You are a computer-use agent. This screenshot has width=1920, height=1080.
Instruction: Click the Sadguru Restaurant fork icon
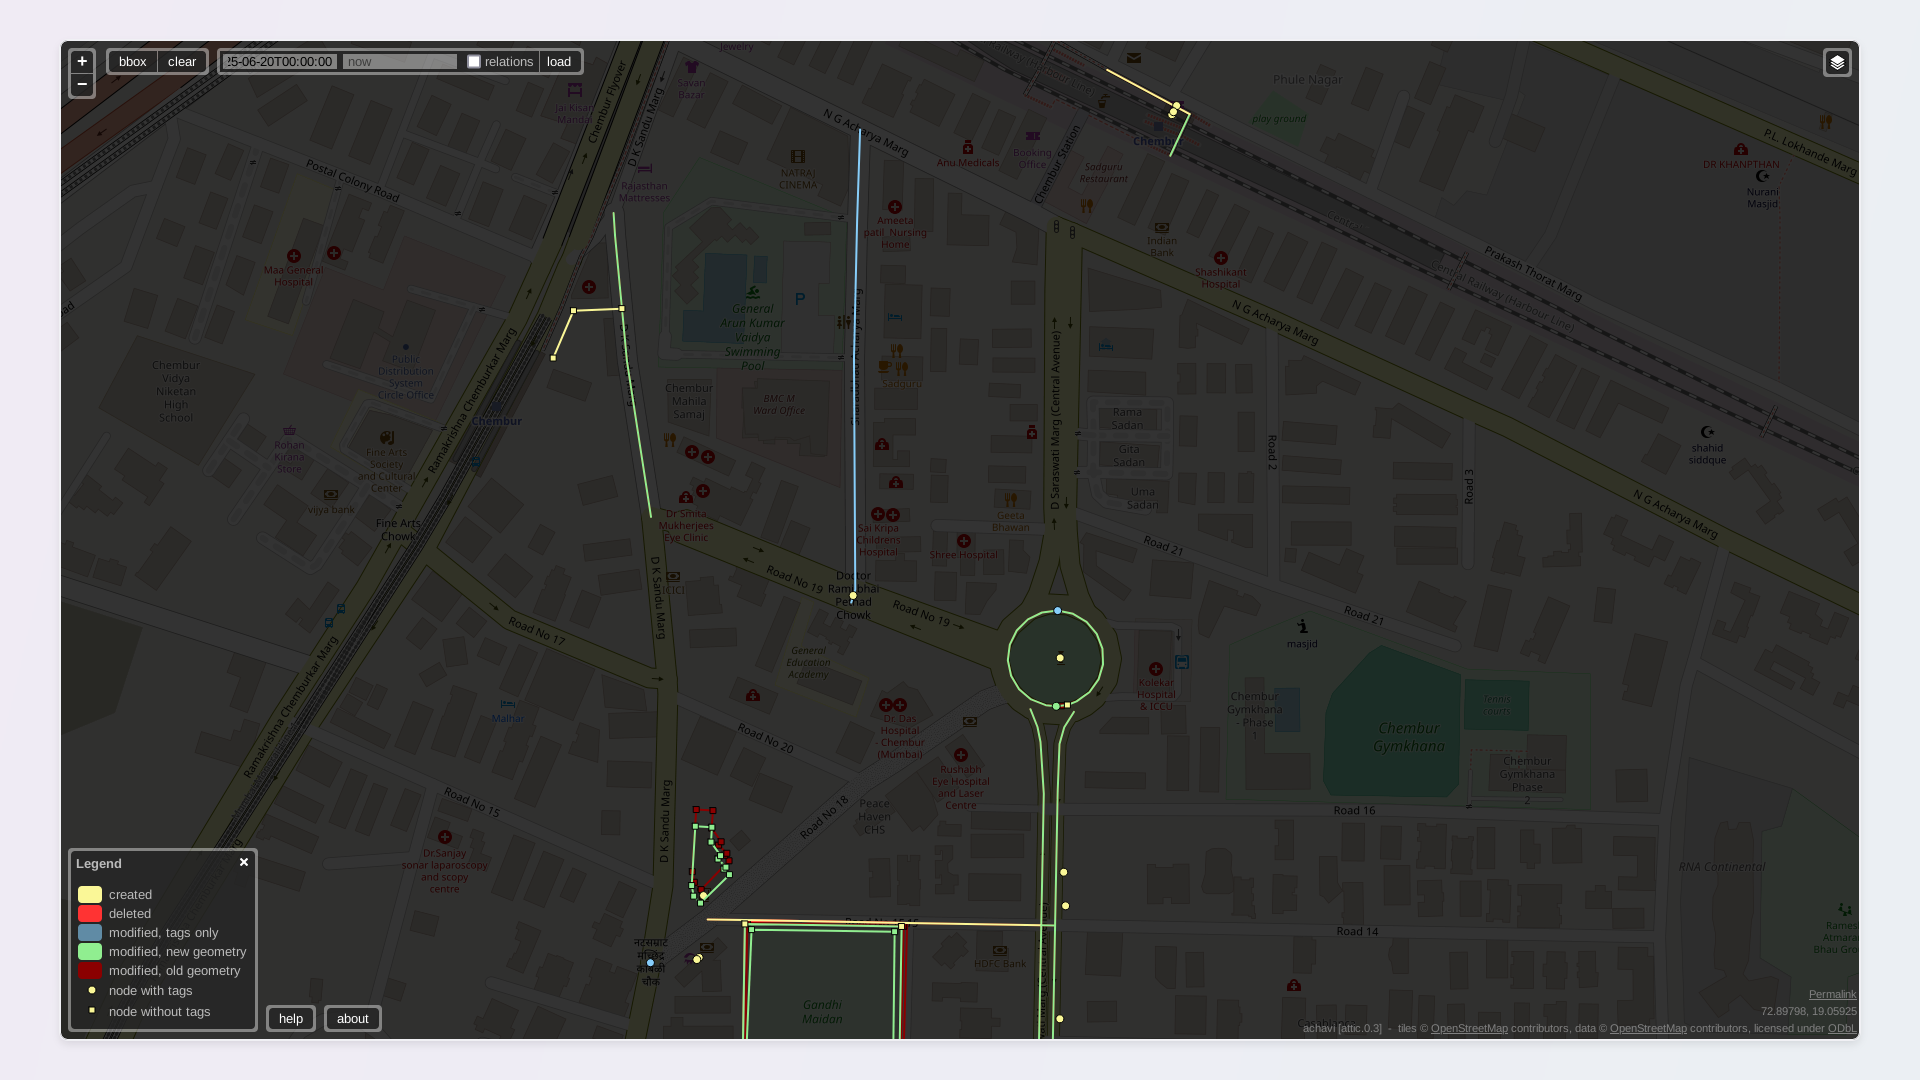coord(1087,206)
